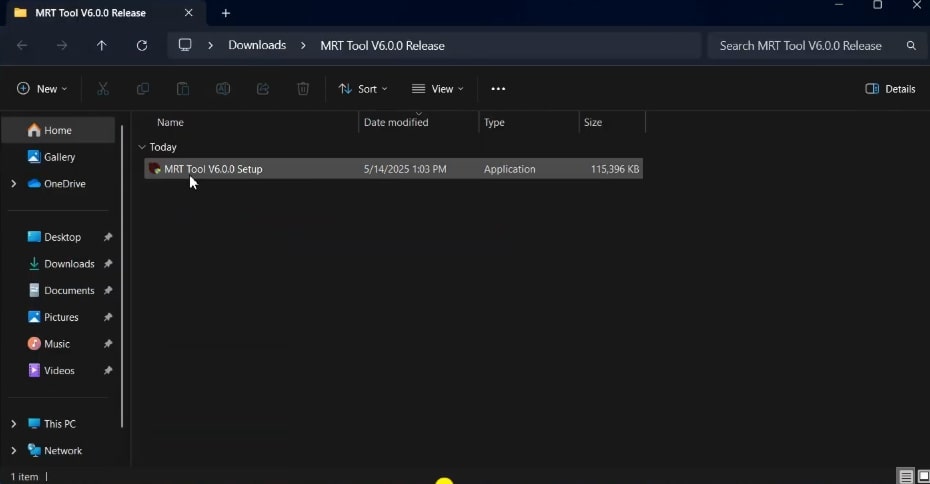
Task: Unpin Desktop using its pin icon
Action: click(x=108, y=237)
